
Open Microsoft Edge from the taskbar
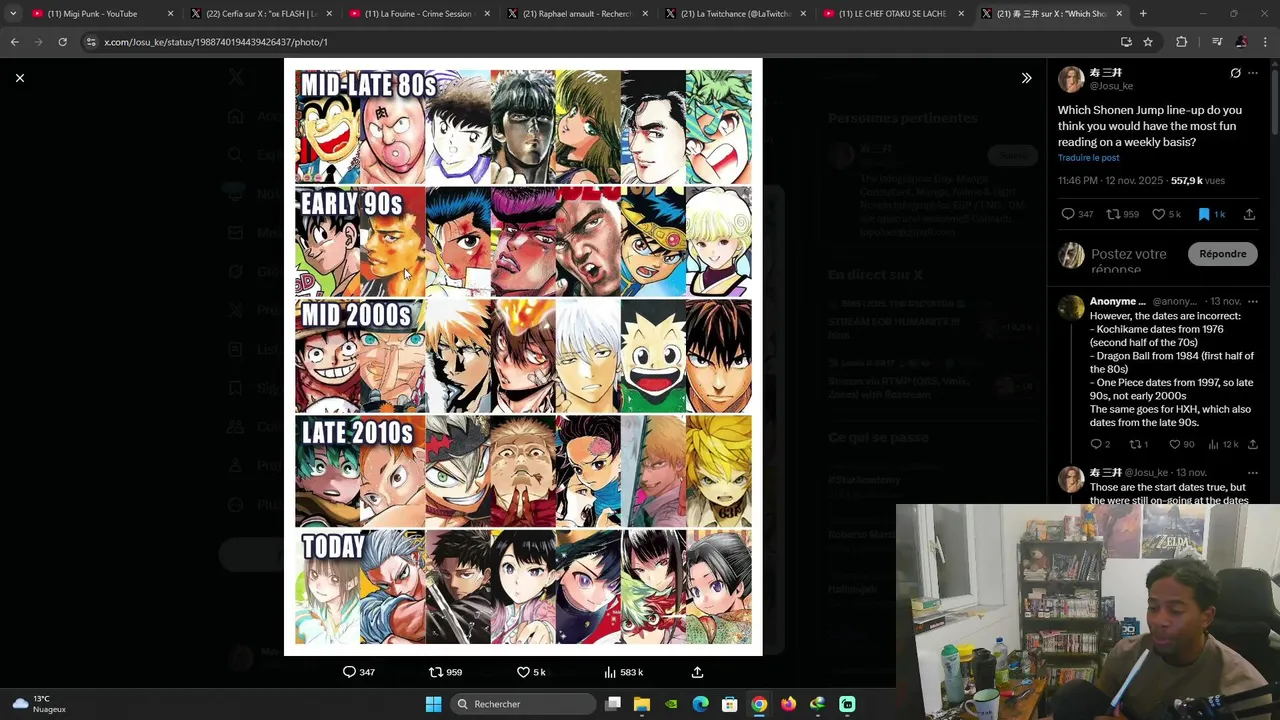700,704
